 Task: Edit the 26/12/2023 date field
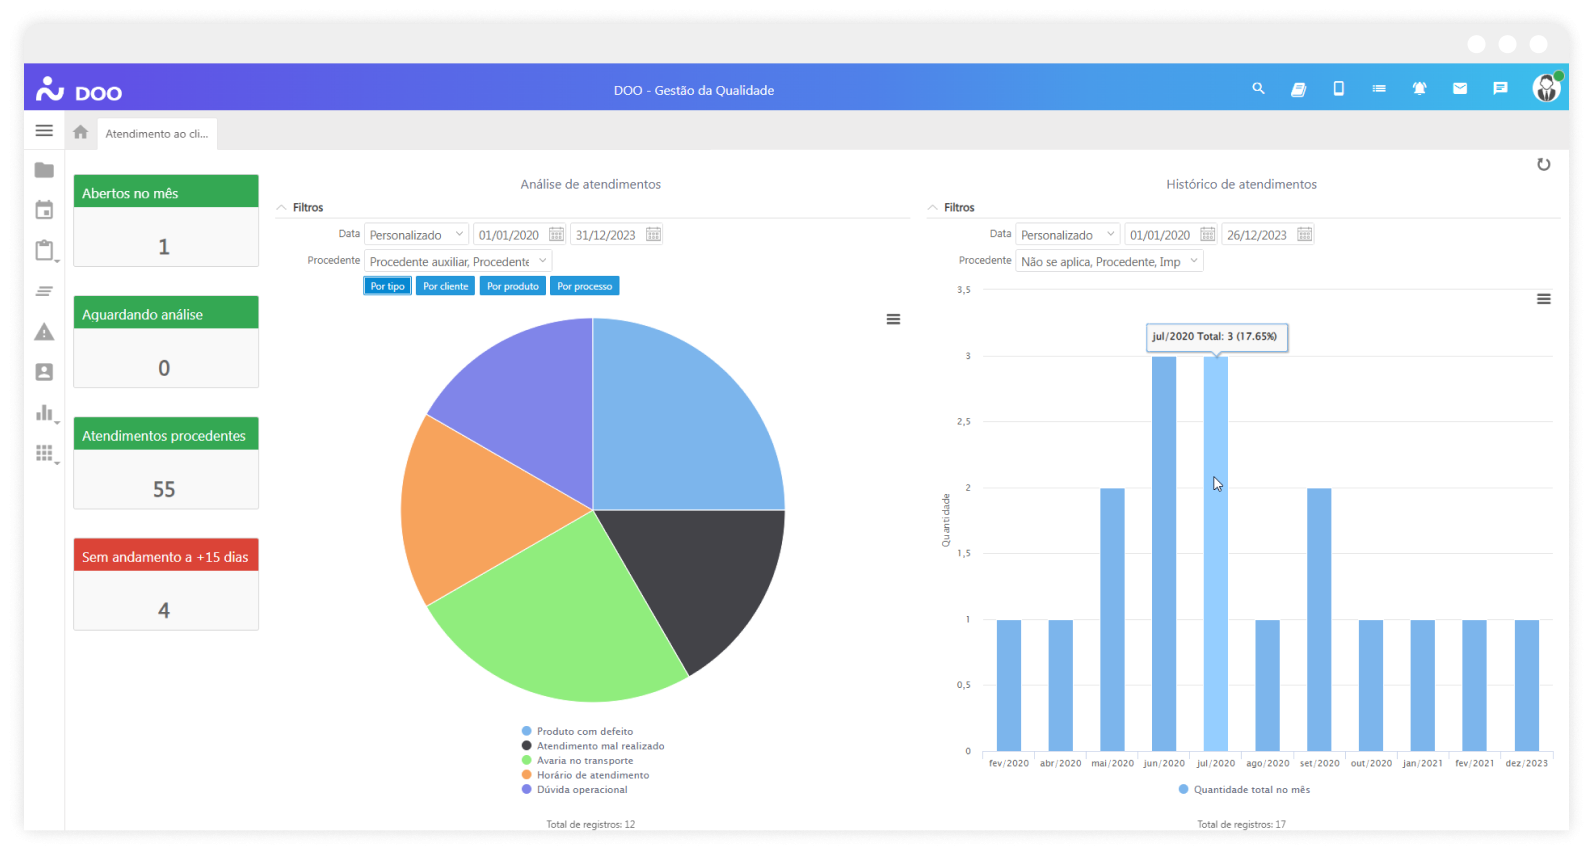coord(1257,234)
